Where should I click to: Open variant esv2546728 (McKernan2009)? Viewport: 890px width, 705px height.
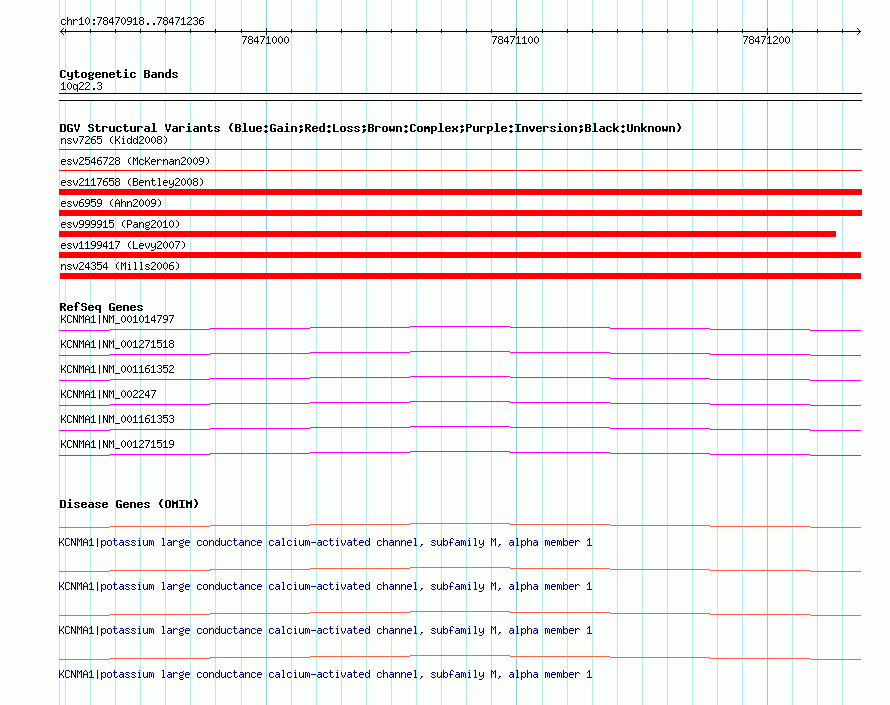135,161
